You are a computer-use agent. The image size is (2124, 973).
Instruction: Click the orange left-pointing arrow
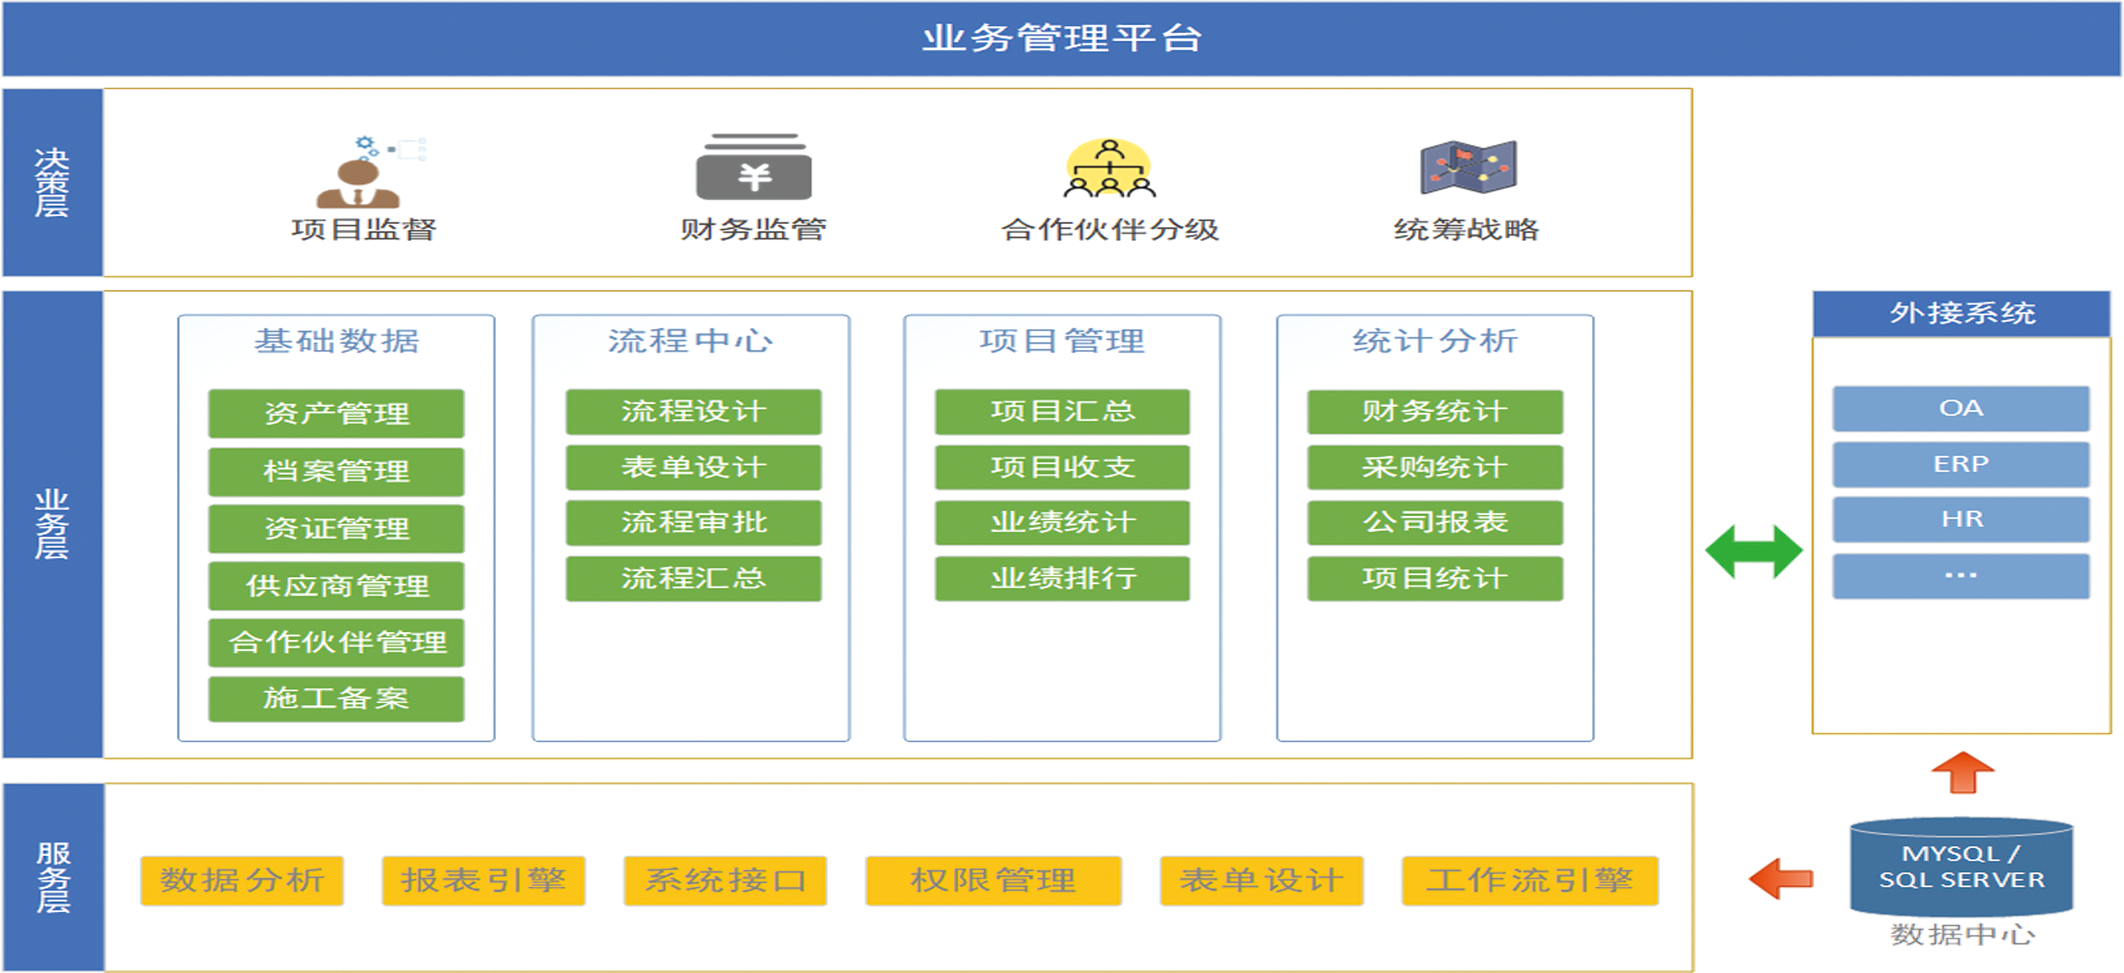pos(1781,878)
